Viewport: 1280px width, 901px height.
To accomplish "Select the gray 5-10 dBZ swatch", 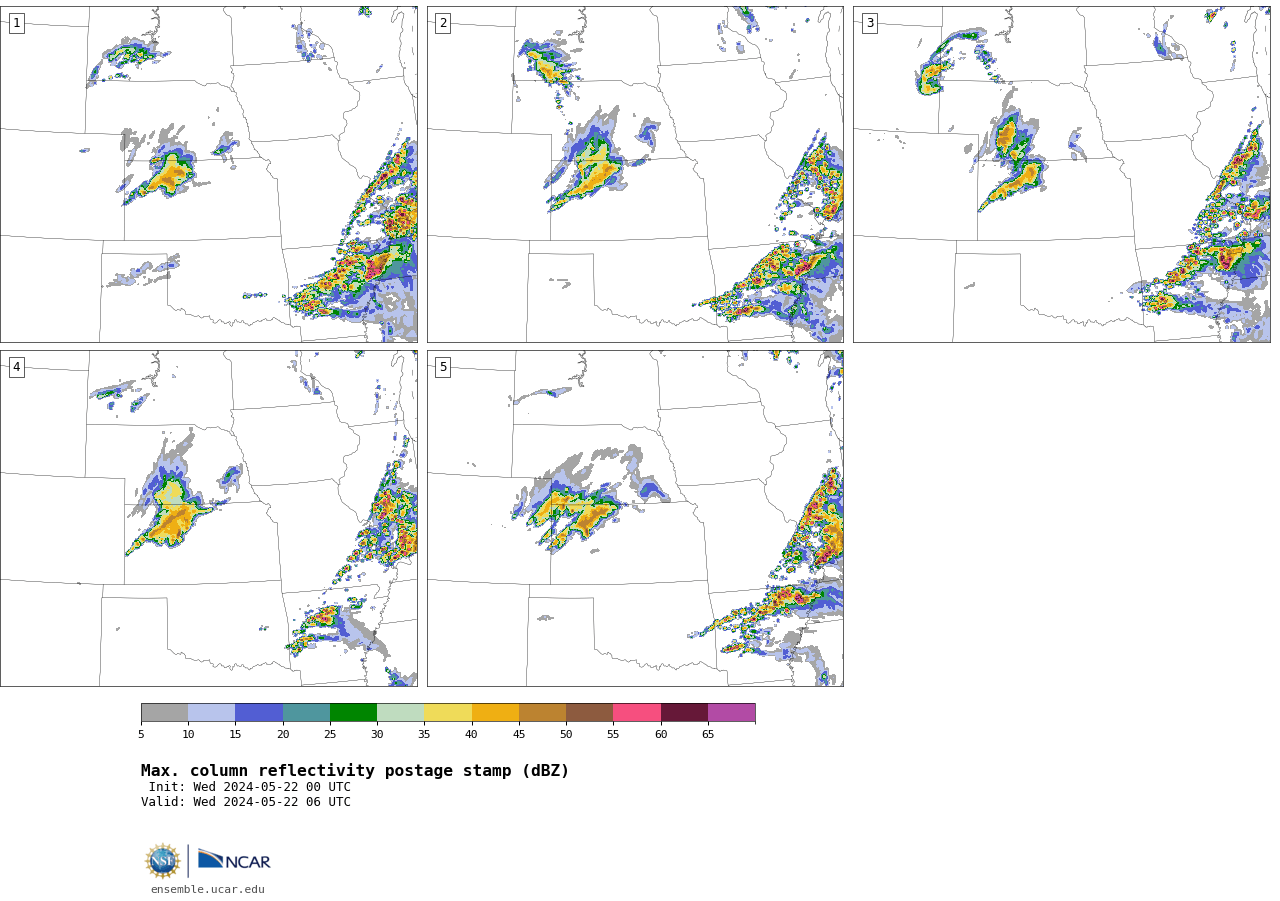I will click(x=164, y=713).
